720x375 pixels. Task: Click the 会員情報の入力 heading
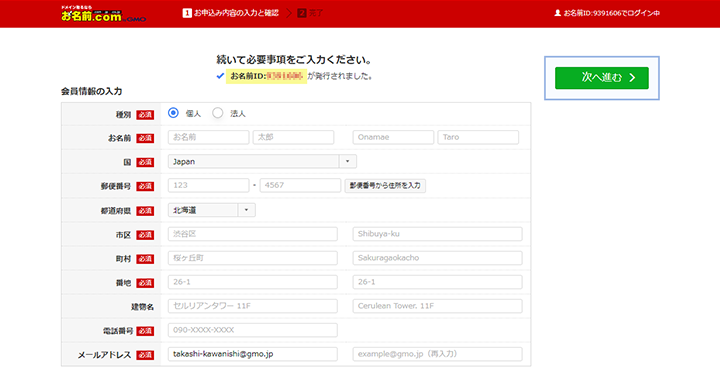[91, 91]
